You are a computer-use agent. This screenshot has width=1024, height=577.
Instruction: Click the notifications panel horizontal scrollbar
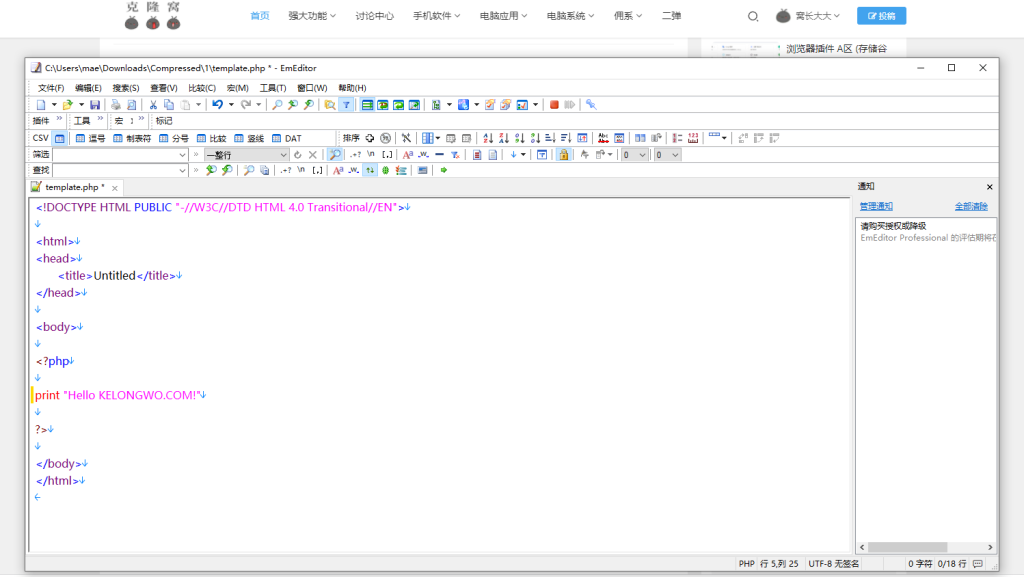coord(926,547)
